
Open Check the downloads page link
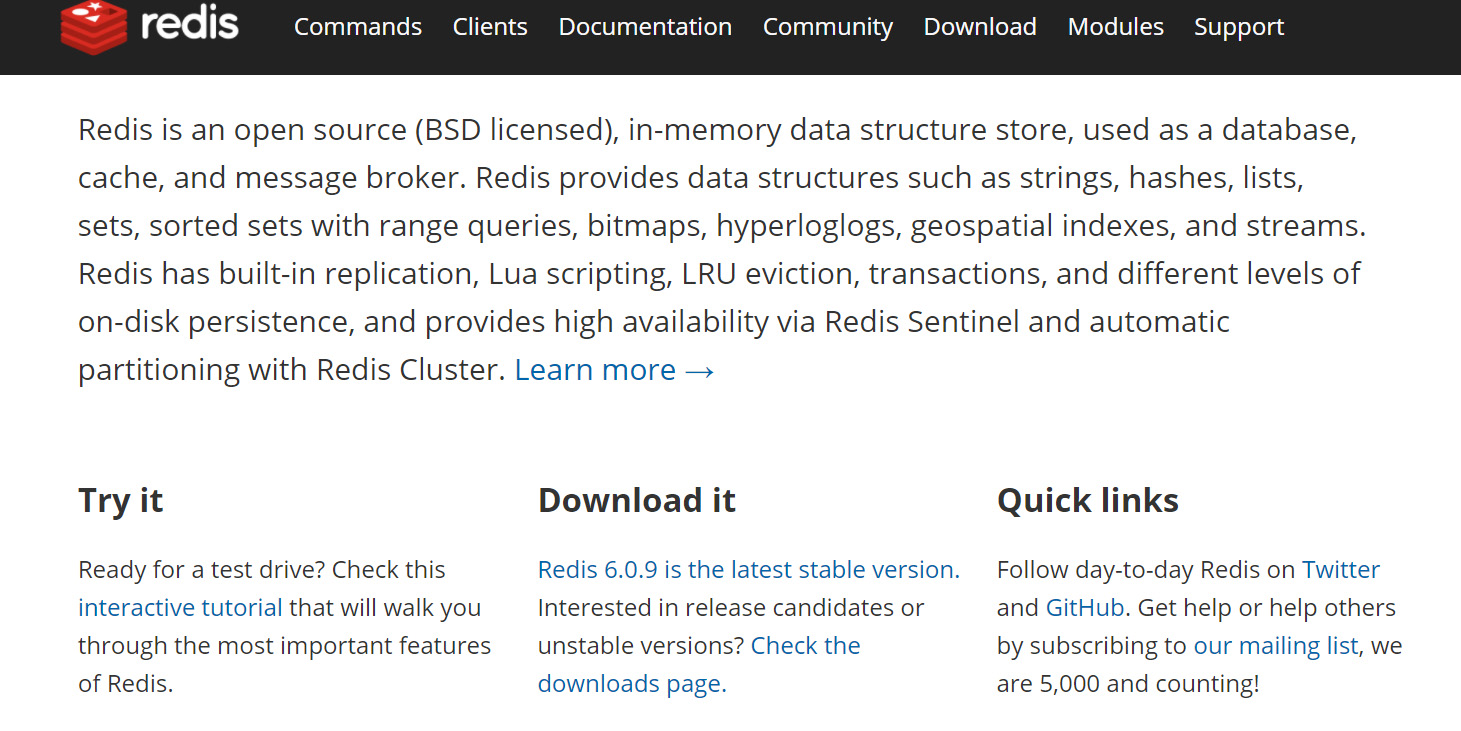(x=699, y=665)
